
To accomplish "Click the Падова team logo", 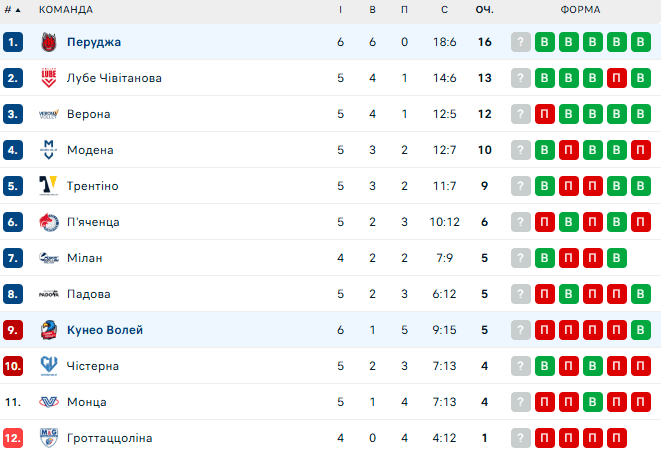I will 48,294.
